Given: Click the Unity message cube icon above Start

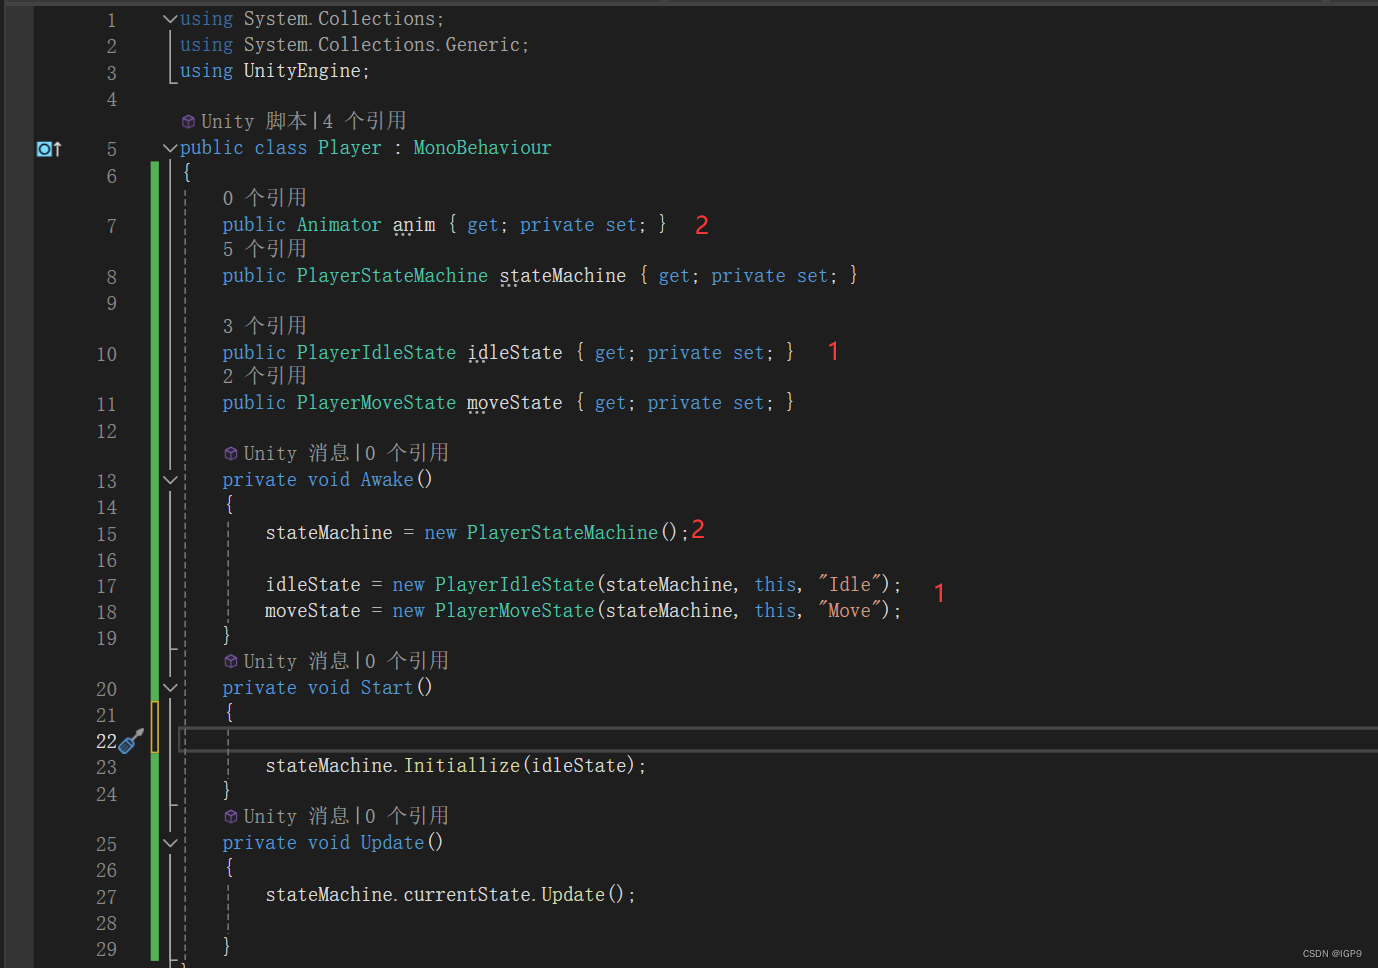Looking at the screenshot, I should pos(231,661).
